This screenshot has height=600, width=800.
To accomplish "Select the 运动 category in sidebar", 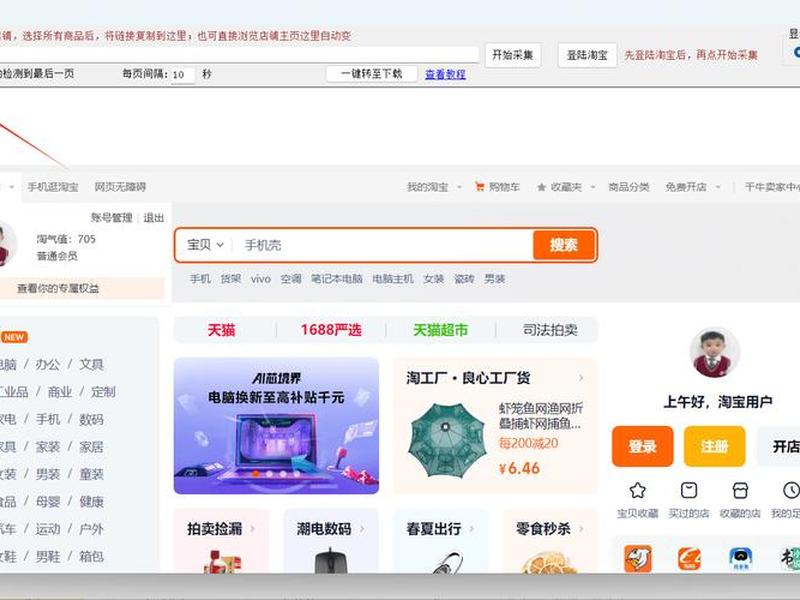I will tap(47, 529).
